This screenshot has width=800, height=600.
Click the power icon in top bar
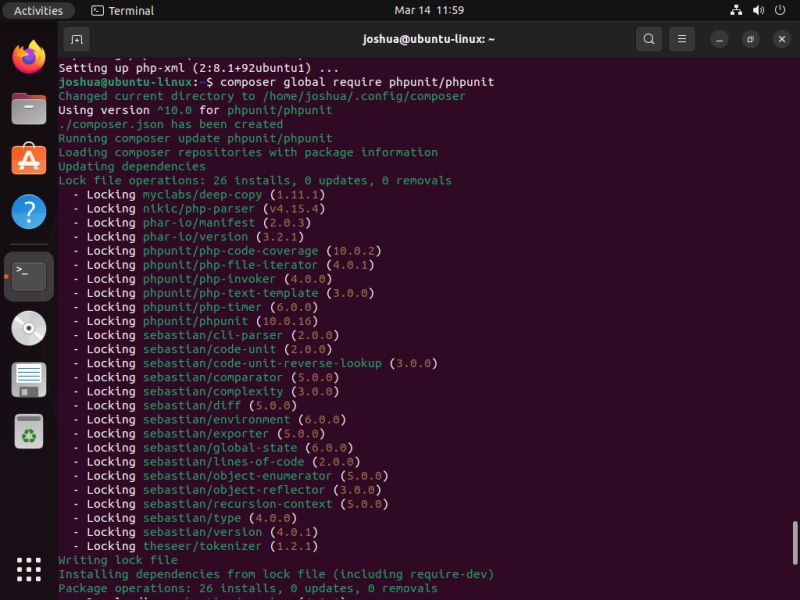tap(781, 11)
